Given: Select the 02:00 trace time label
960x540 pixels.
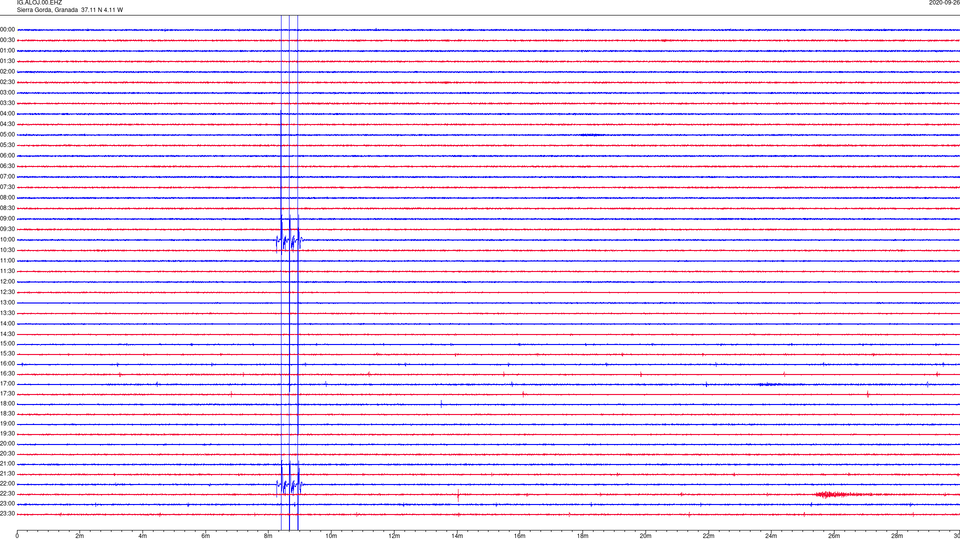Looking at the screenshot, I should tap(8, 72).
